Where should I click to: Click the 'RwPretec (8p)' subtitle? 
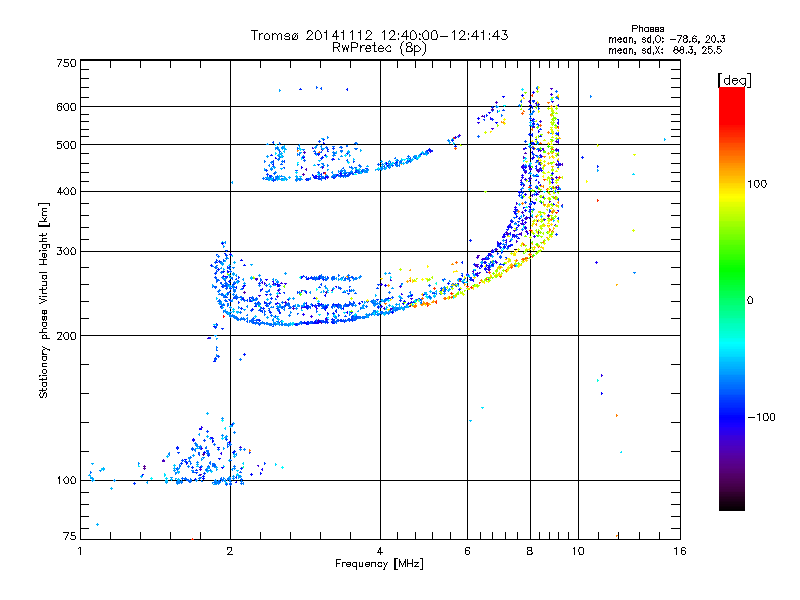(379, 48)
